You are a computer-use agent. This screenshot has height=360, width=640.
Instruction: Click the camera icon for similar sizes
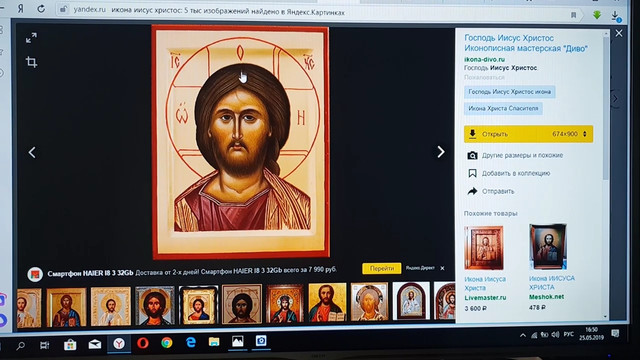click(472, 156)
